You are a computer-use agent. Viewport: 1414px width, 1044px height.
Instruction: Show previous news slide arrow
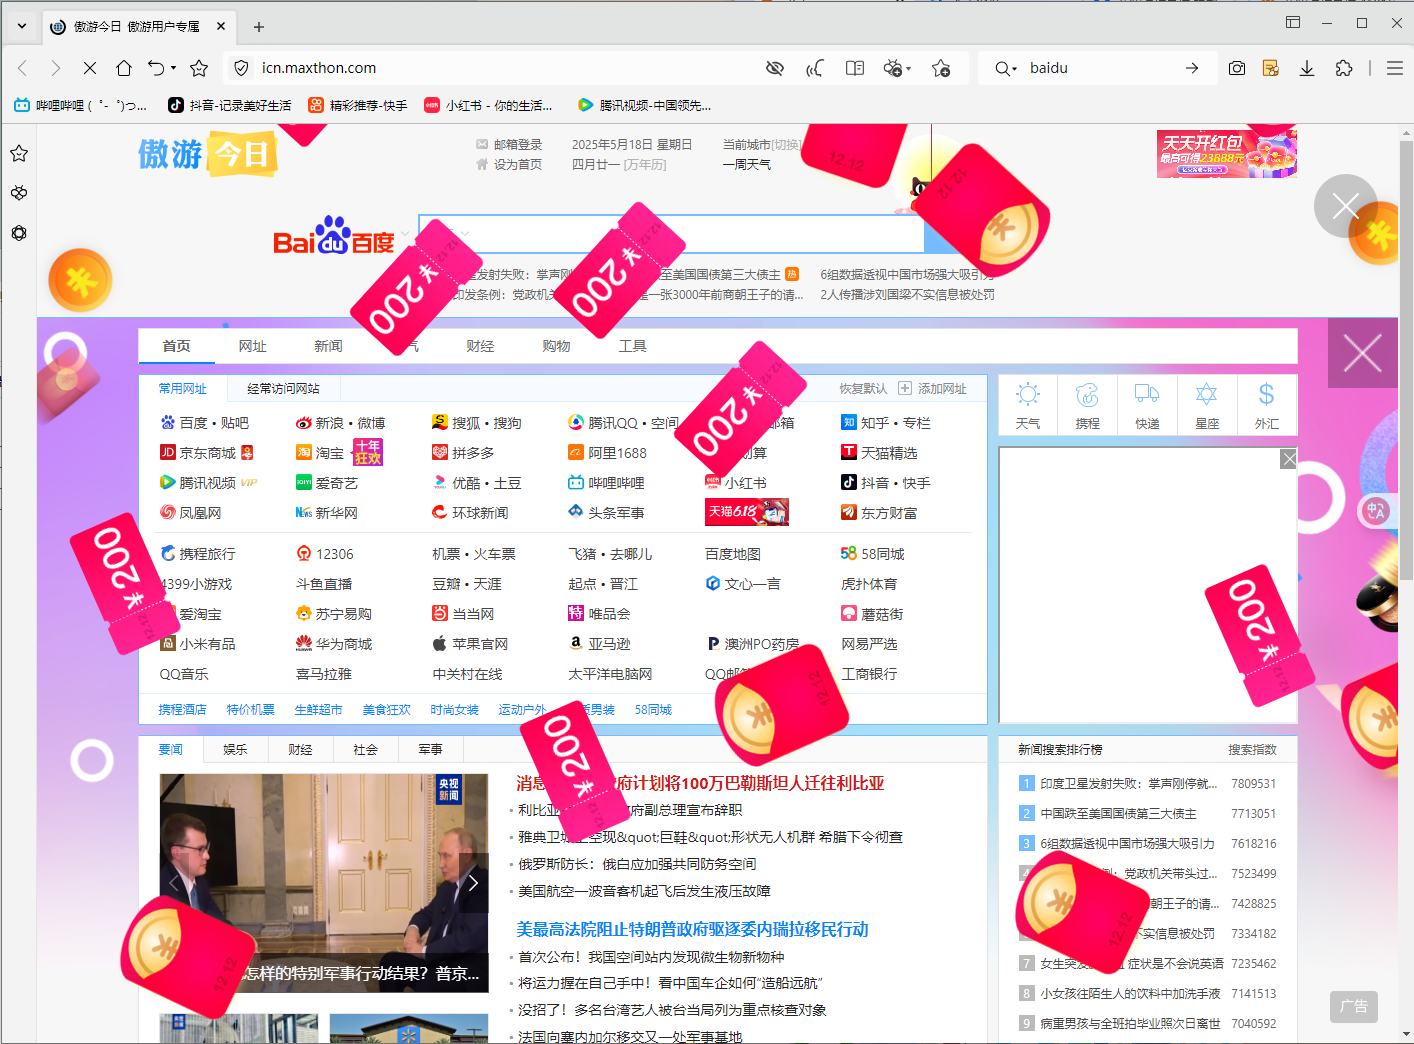click(175, 883)
